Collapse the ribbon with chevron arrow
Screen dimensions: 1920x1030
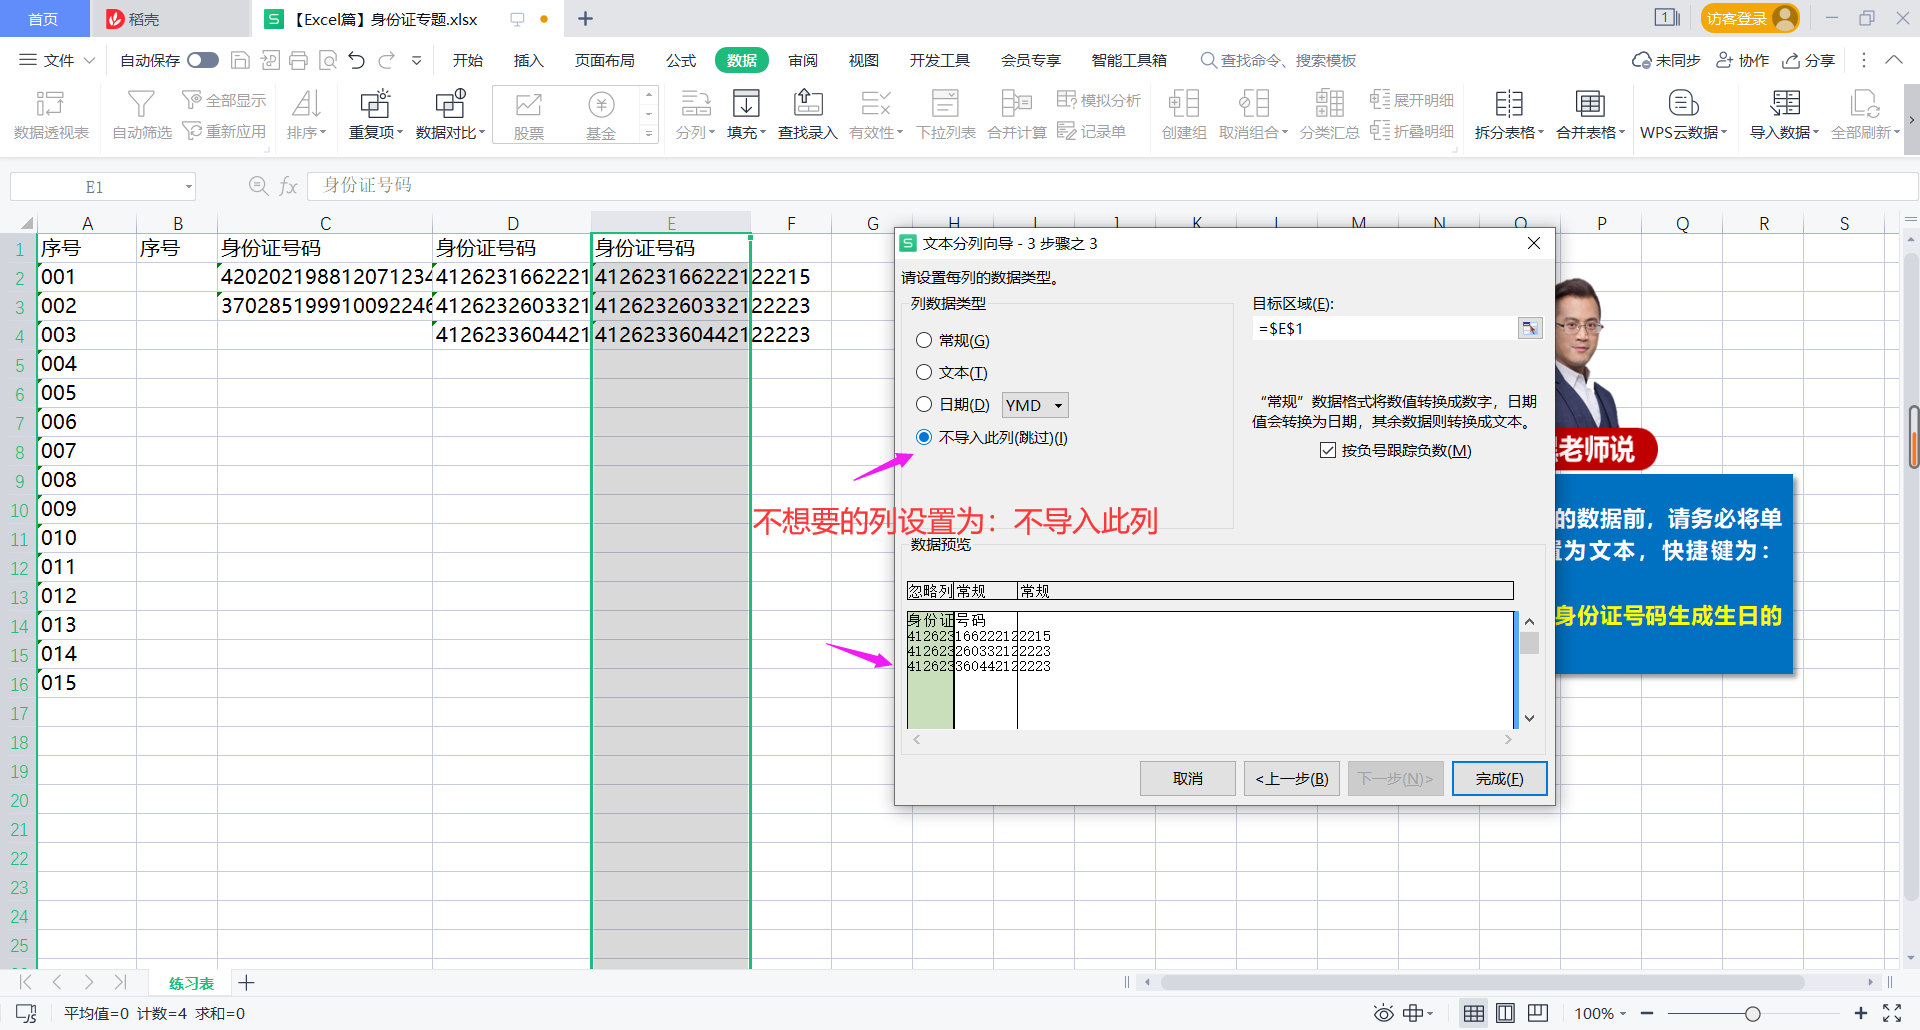point(1894,60)
